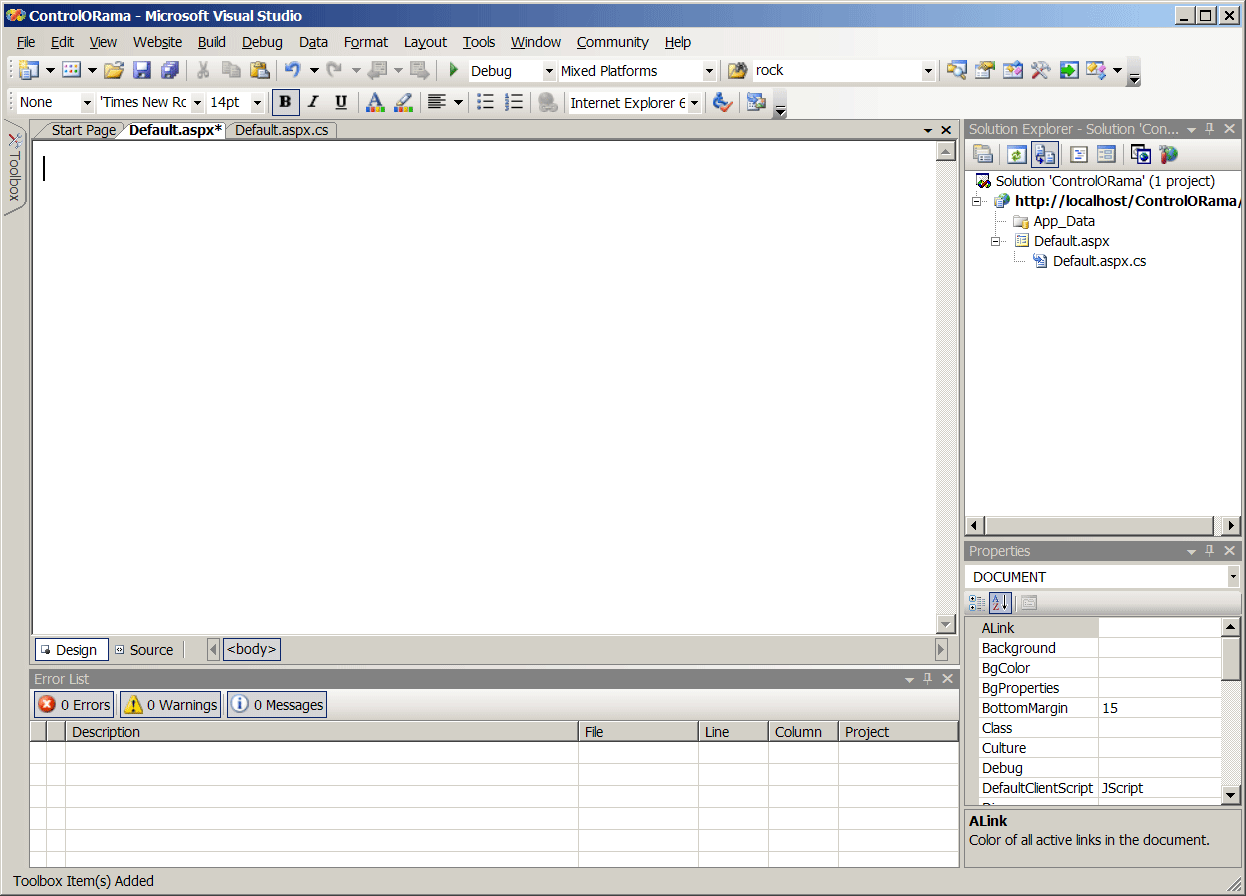Click Refresh icon in Solution Explorer

pos(1016,154)
